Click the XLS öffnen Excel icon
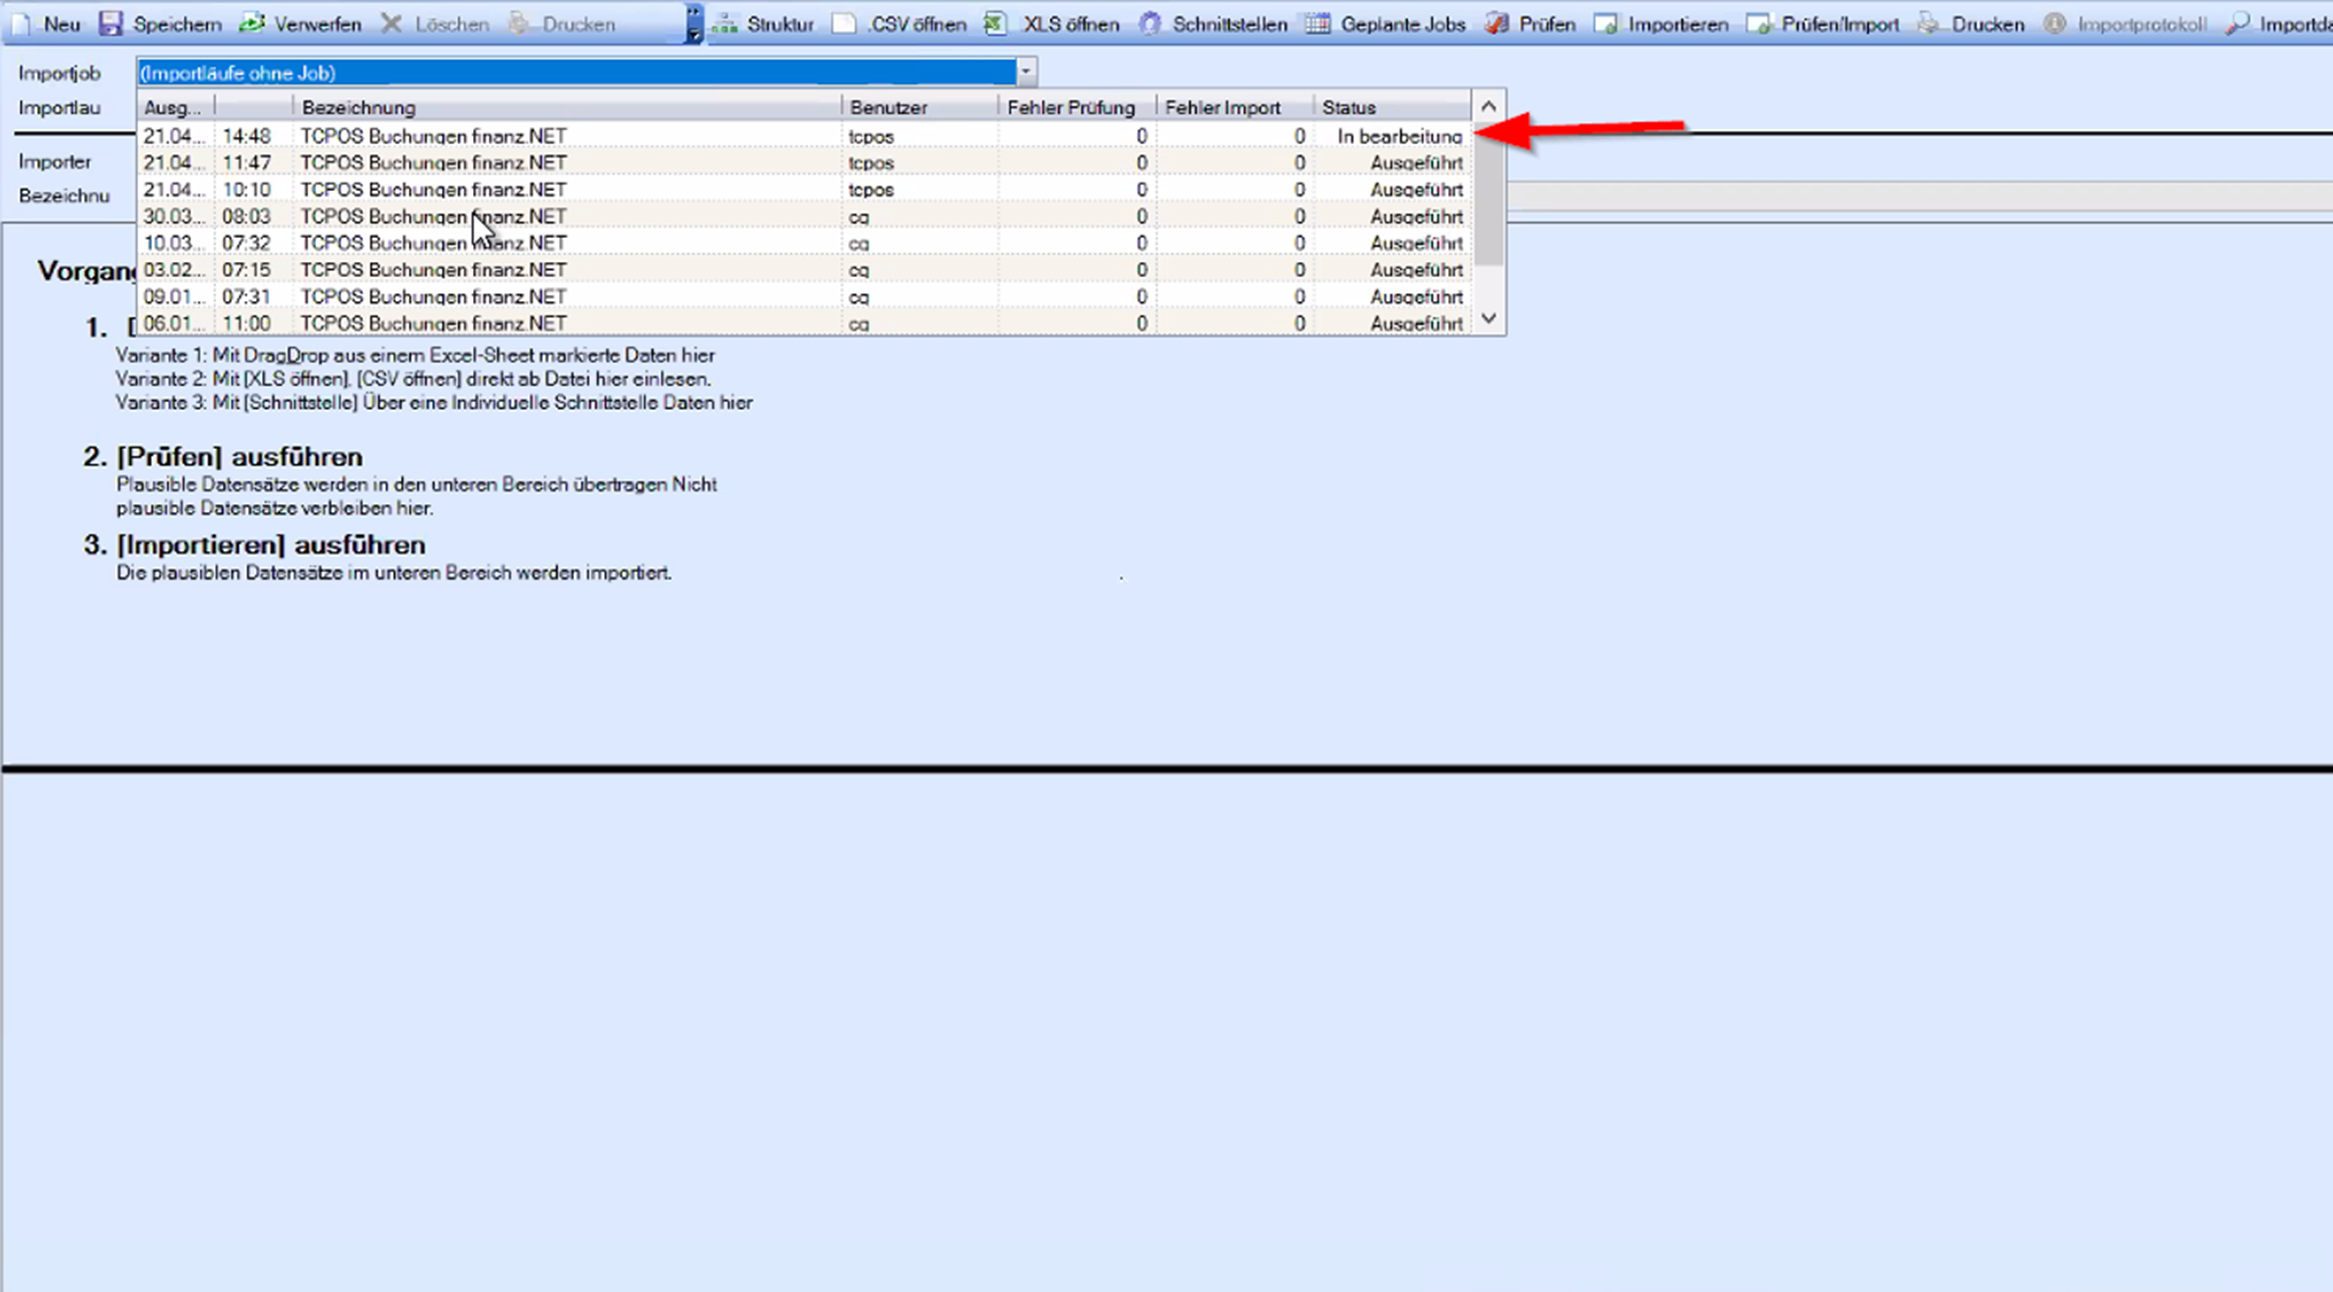2333x1292 pixels. click(x=995, y=23)
